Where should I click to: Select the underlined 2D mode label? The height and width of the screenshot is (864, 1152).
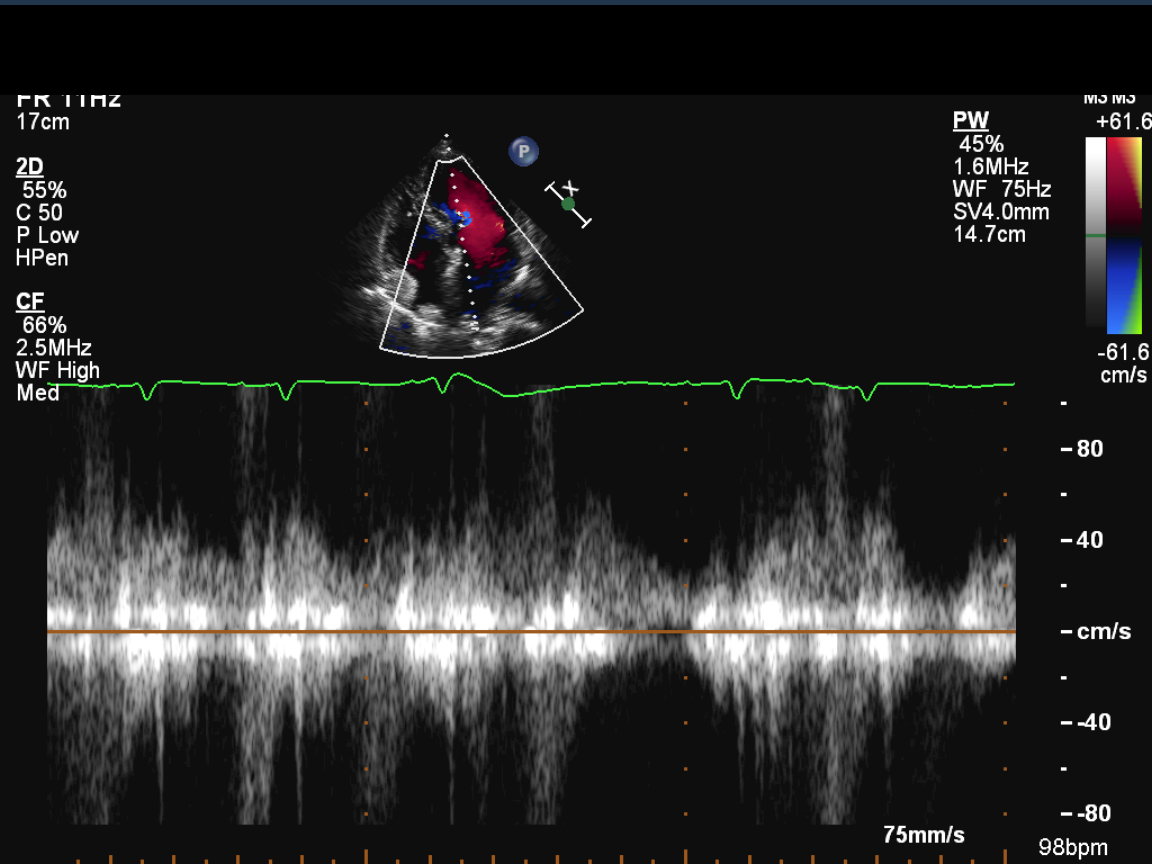click(x=30, y=167)
